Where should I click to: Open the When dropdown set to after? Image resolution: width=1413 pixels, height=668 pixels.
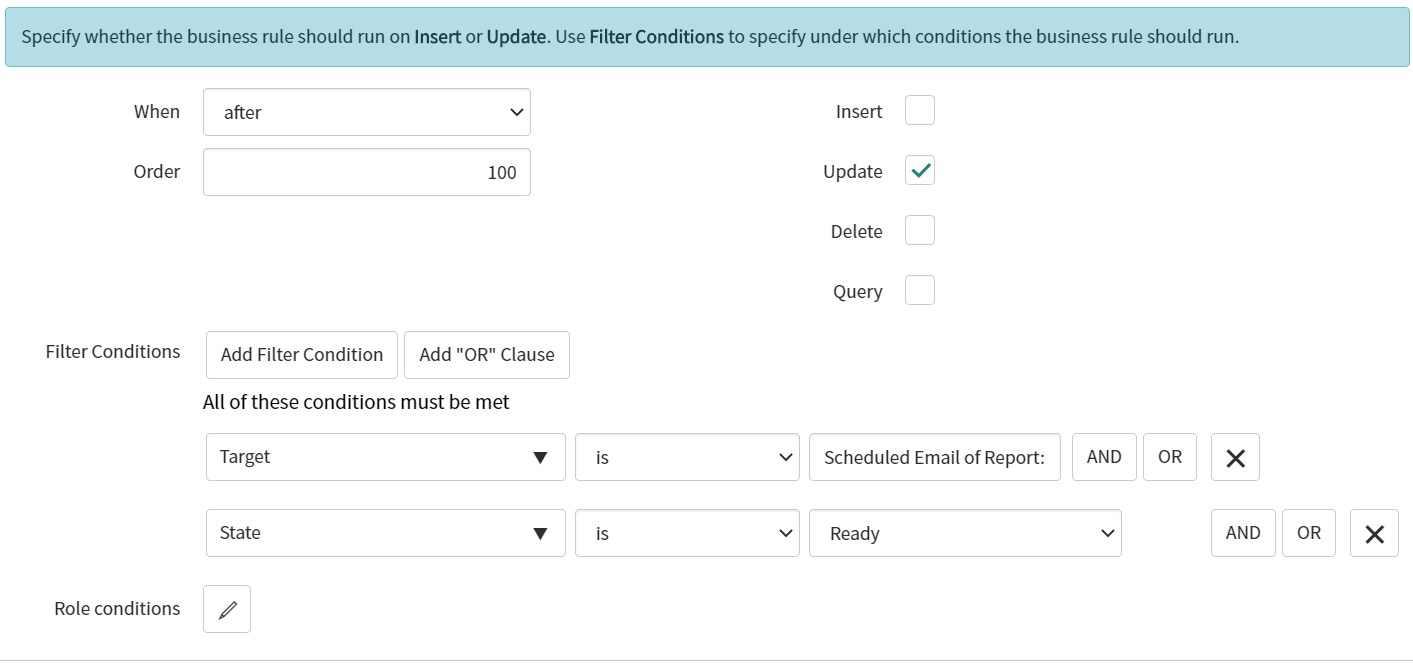367,112
